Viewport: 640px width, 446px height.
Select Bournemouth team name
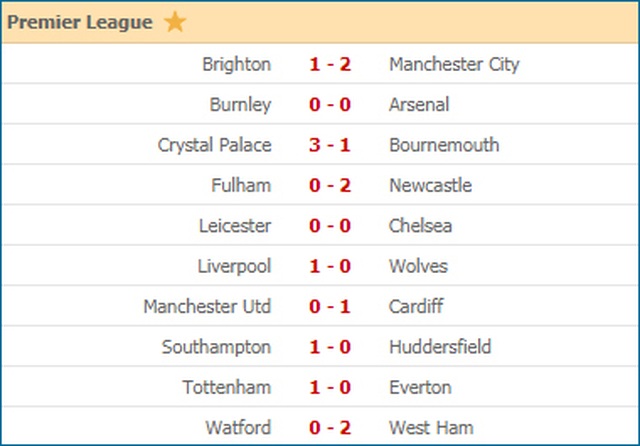click(444, 145)
